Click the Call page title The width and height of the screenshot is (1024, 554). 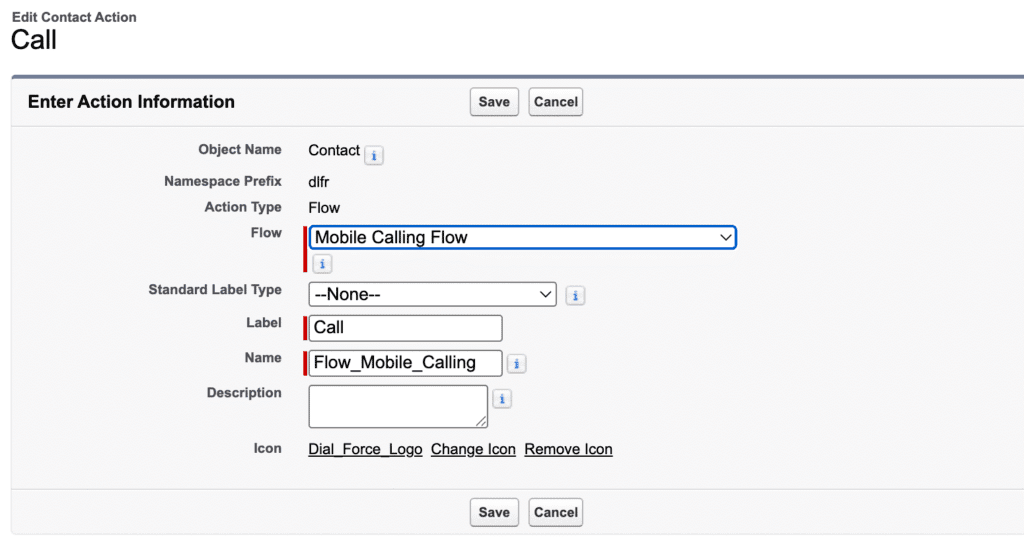pos(34,40)
